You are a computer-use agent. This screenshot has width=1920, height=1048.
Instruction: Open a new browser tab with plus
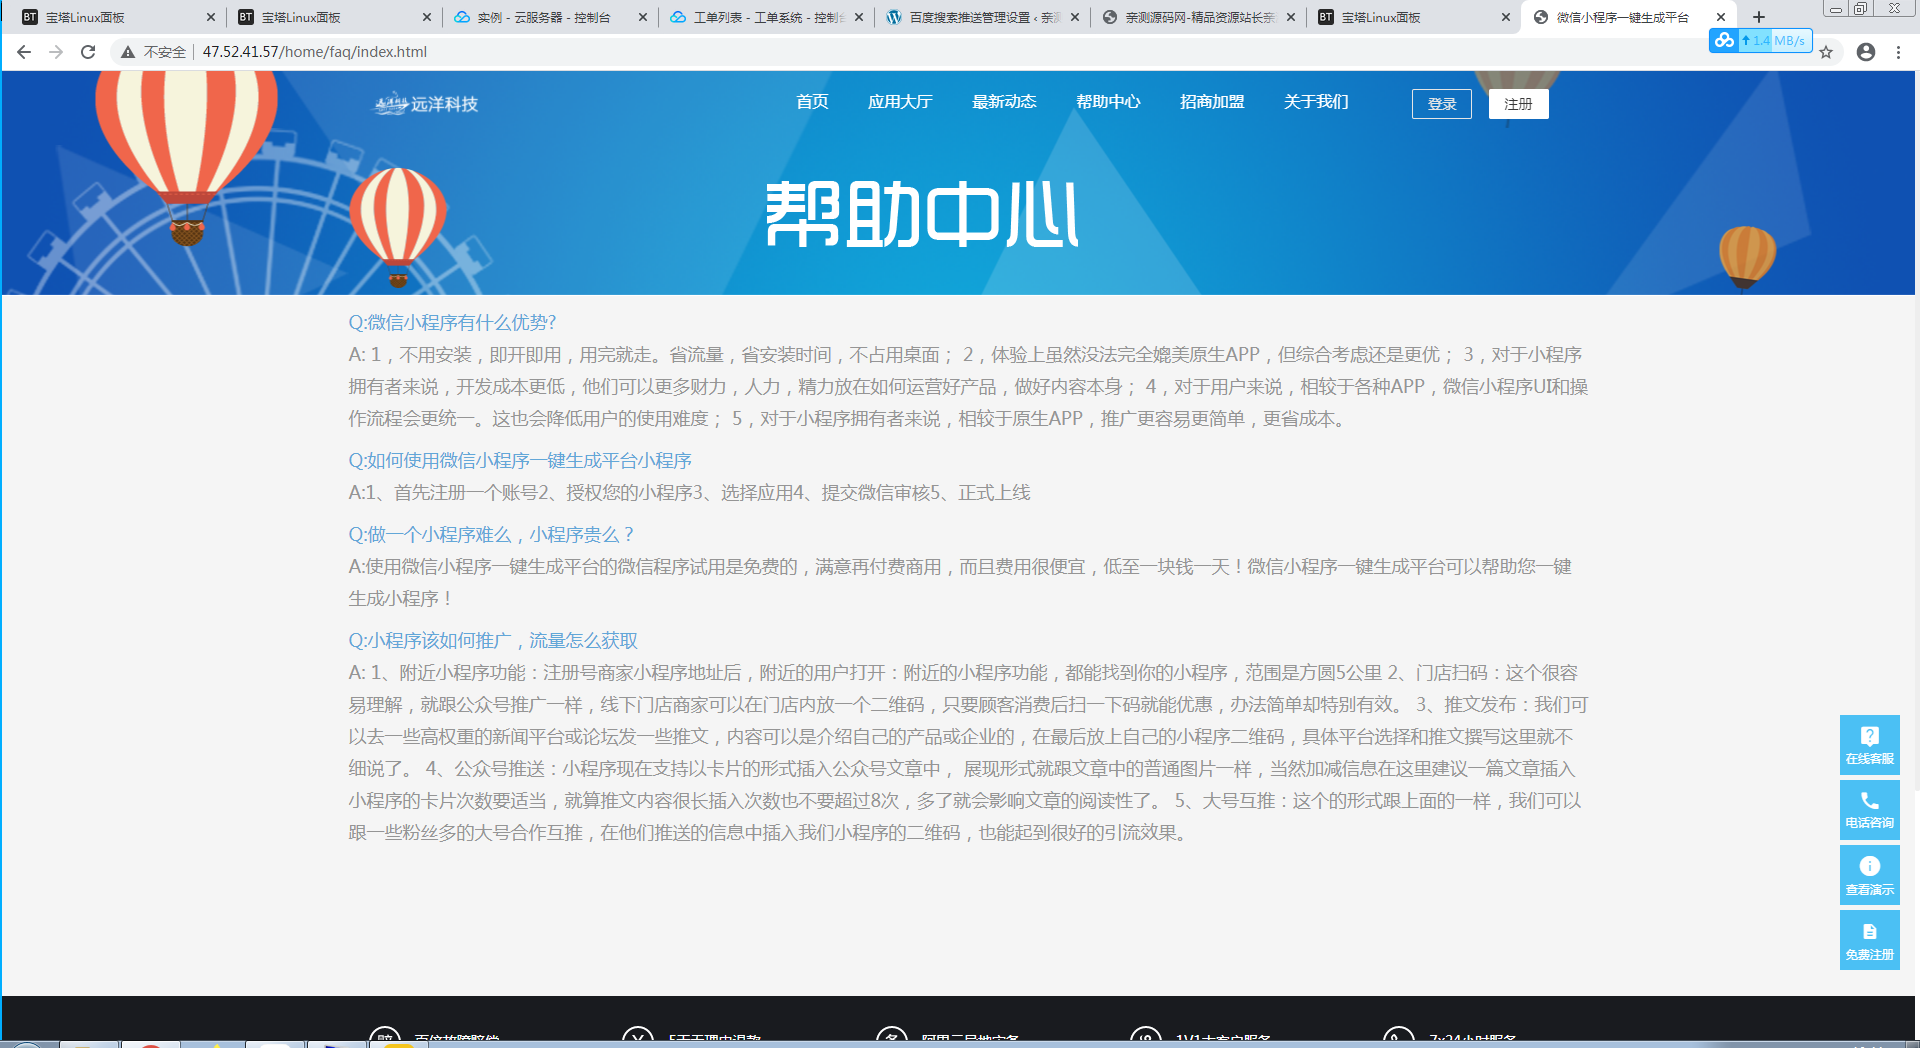point(1759,17)
